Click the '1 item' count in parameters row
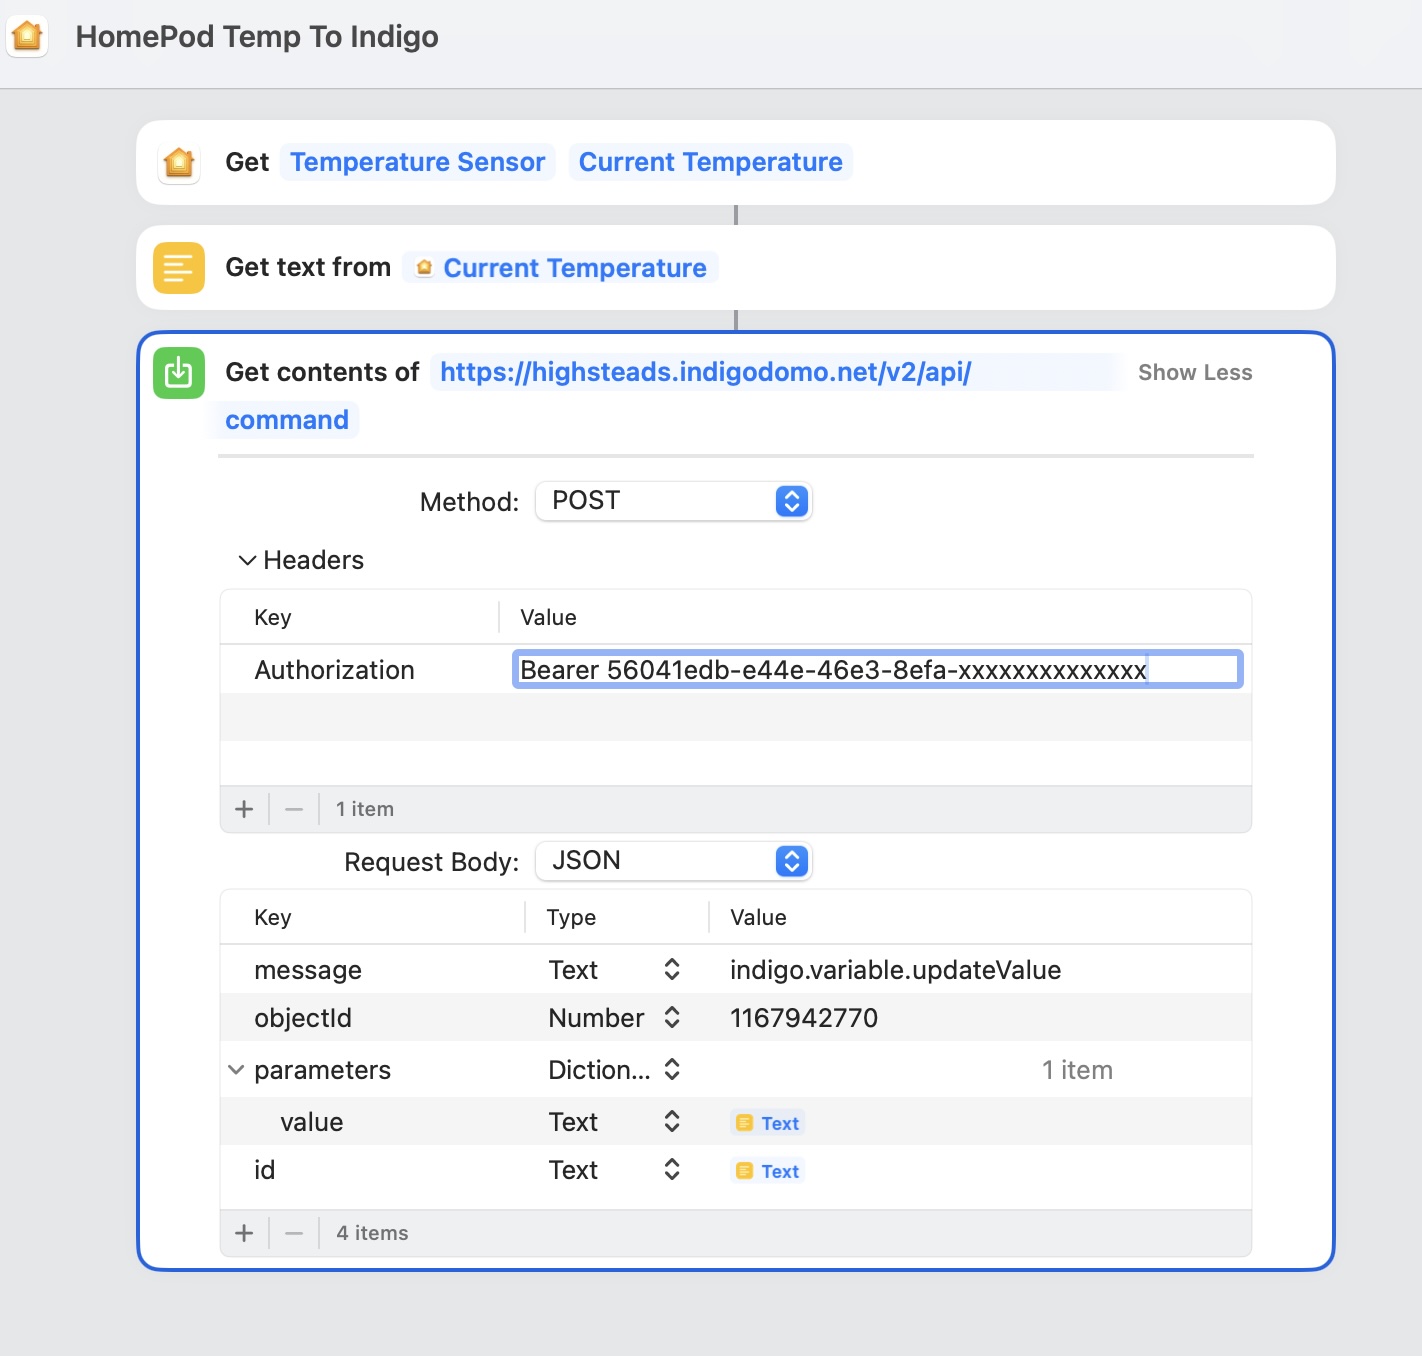Screen dimensions: 1422x1356 (1077, 1070)
